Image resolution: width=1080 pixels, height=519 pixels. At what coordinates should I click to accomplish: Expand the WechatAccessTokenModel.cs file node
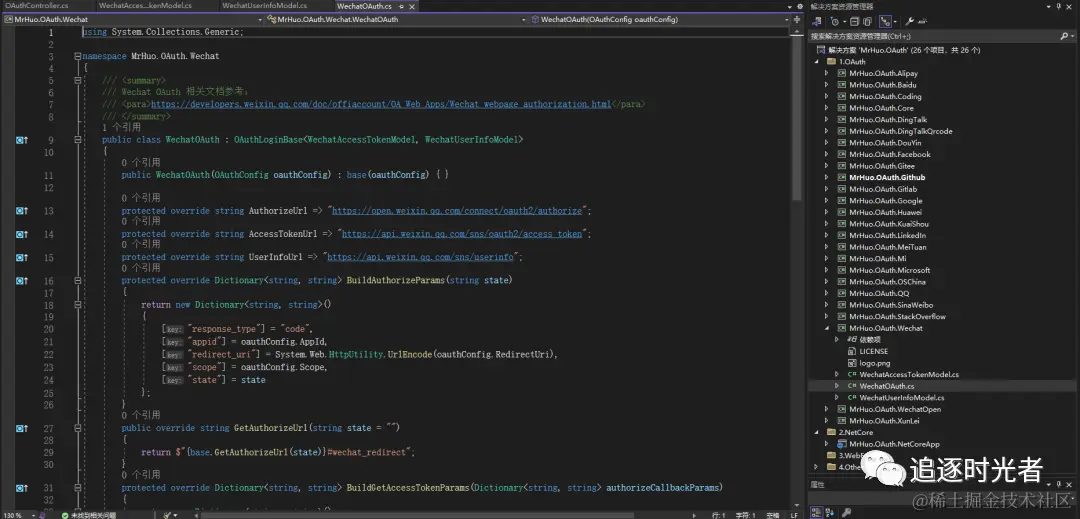837,374
